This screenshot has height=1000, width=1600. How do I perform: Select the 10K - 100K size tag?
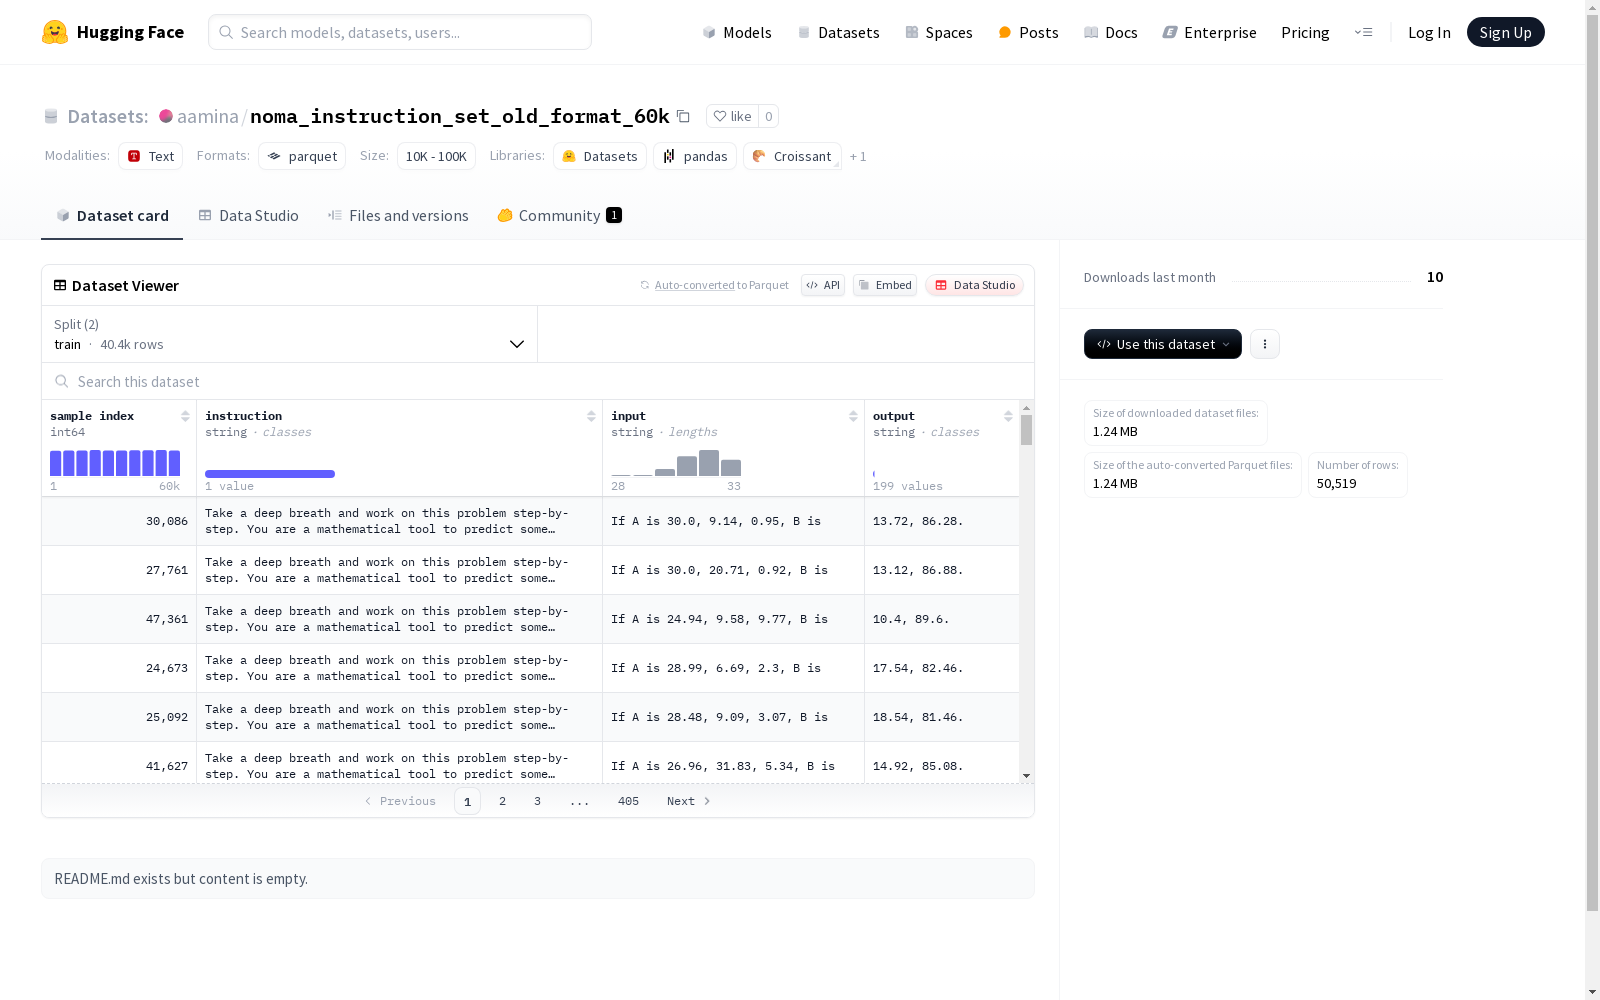[x=436, y=156]
